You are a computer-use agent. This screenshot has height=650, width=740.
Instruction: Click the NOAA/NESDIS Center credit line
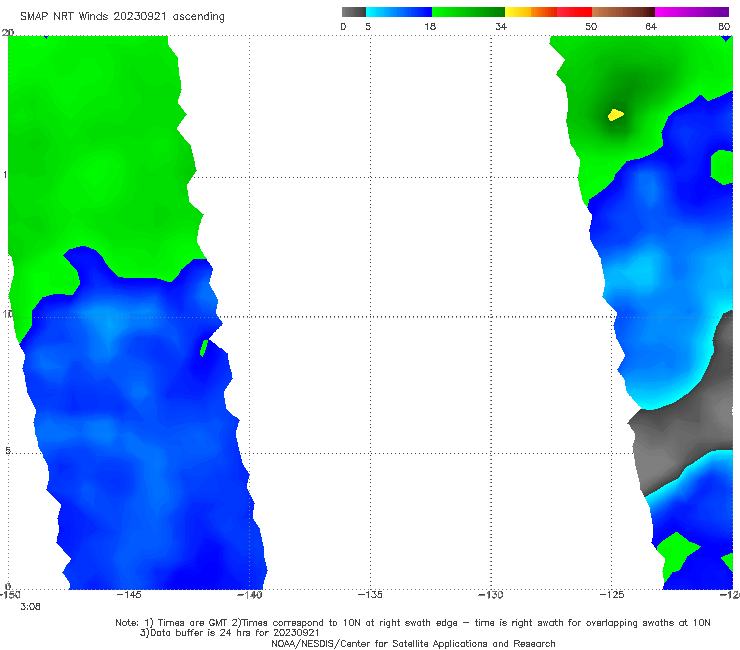413,644
